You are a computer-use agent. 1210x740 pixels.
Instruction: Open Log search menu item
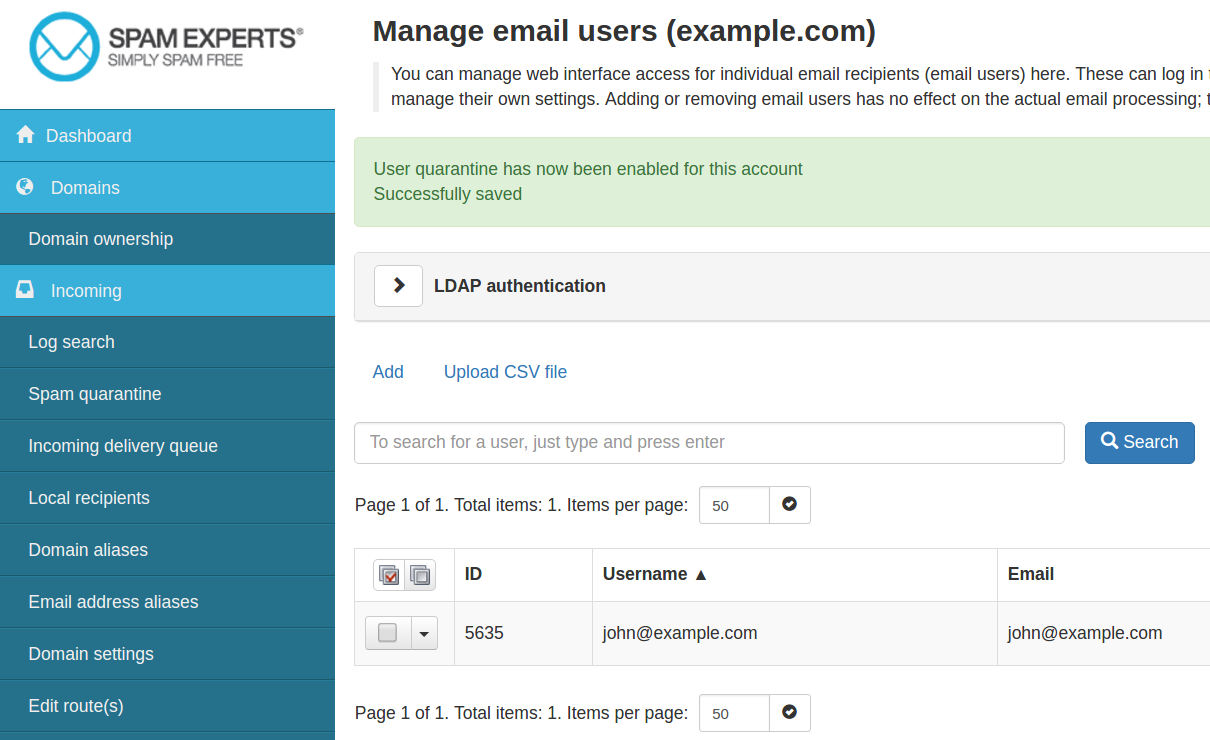[71, 342]
